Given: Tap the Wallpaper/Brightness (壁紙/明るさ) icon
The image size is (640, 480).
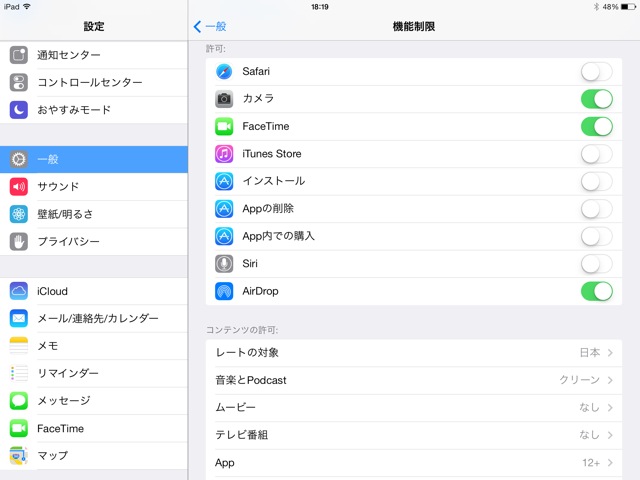Looking at the screenshot, I should click(x=19, y=214).
